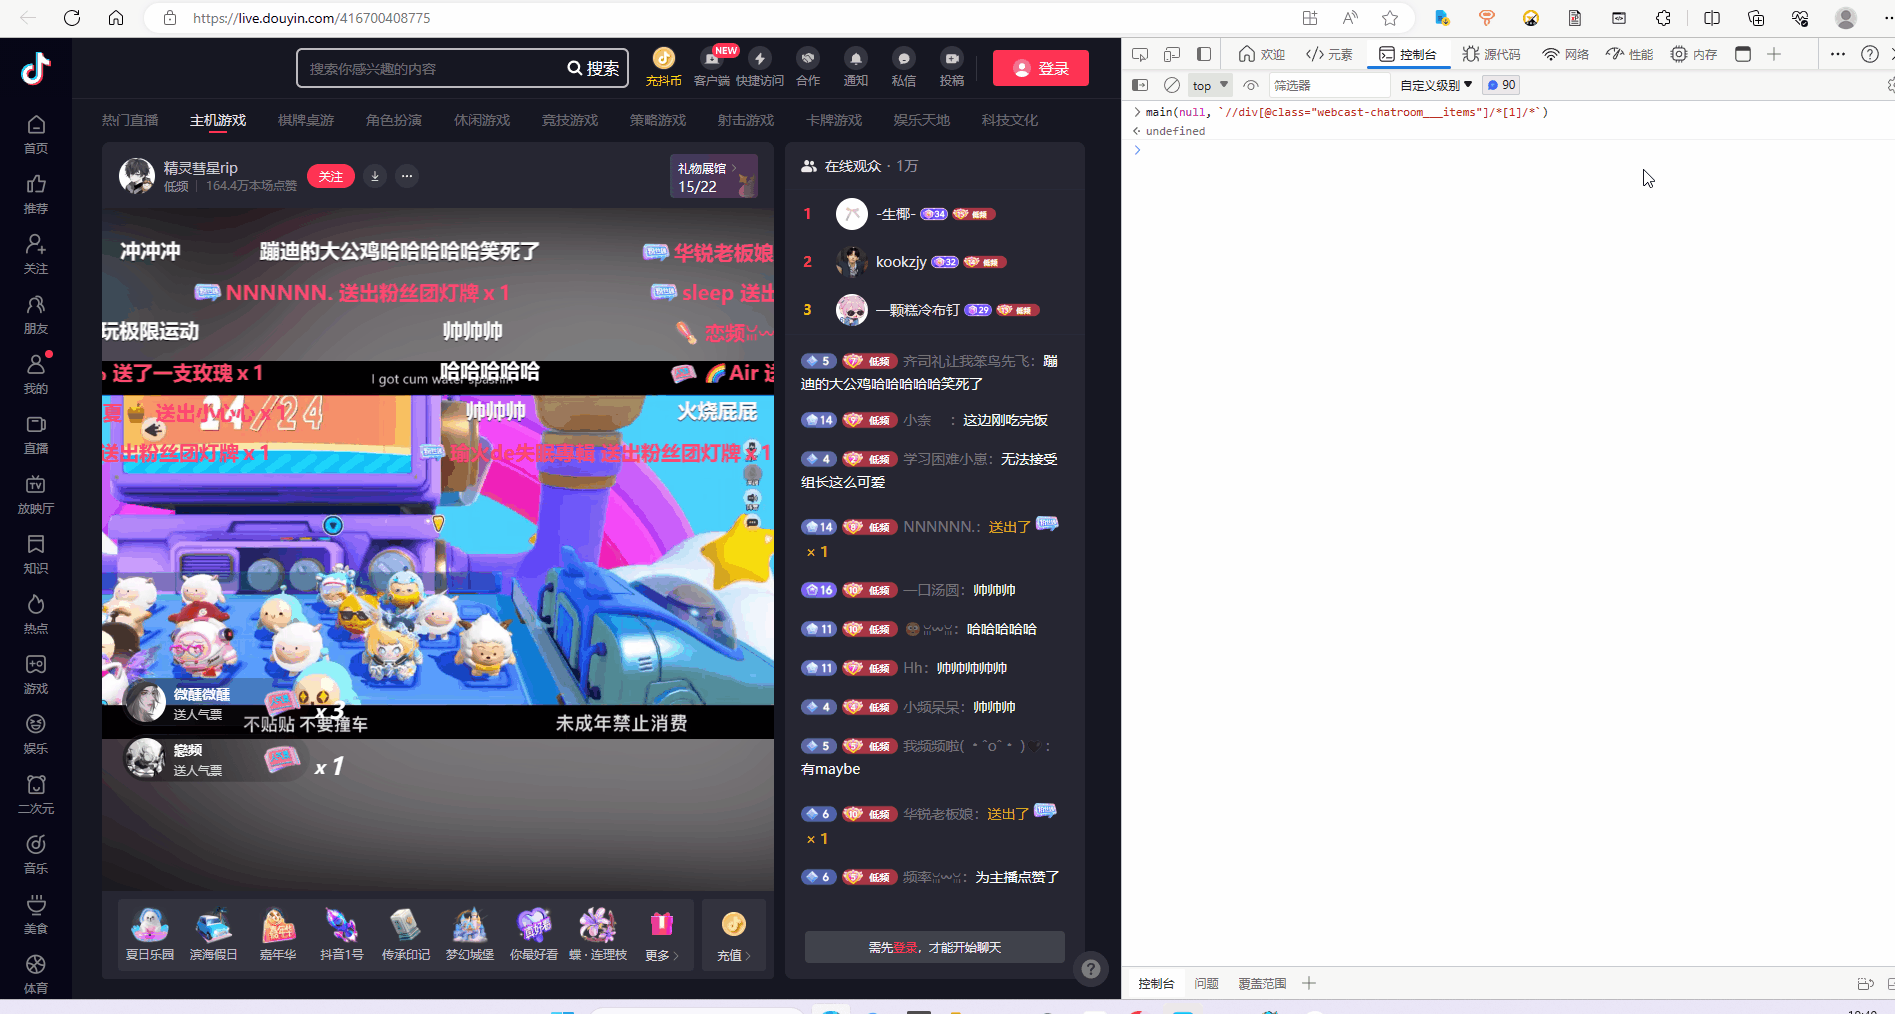Expand 更多 gifts list

pos(662,936)
